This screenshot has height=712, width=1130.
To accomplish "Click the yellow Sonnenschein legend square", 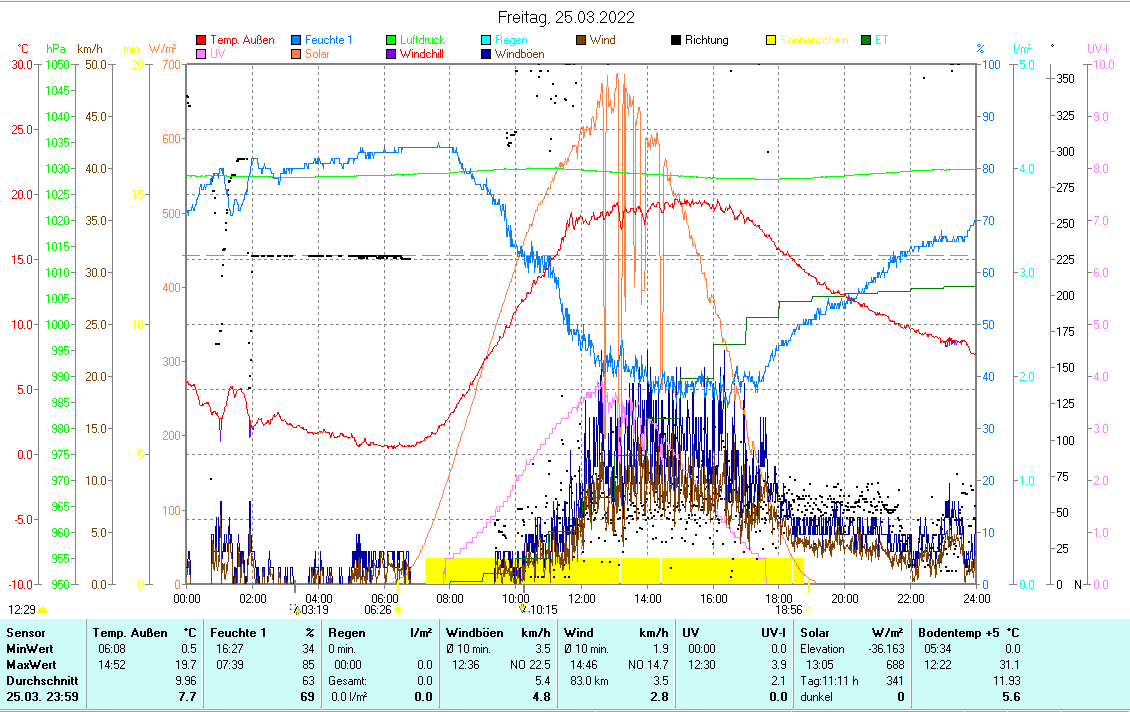I will click(772, 41).
